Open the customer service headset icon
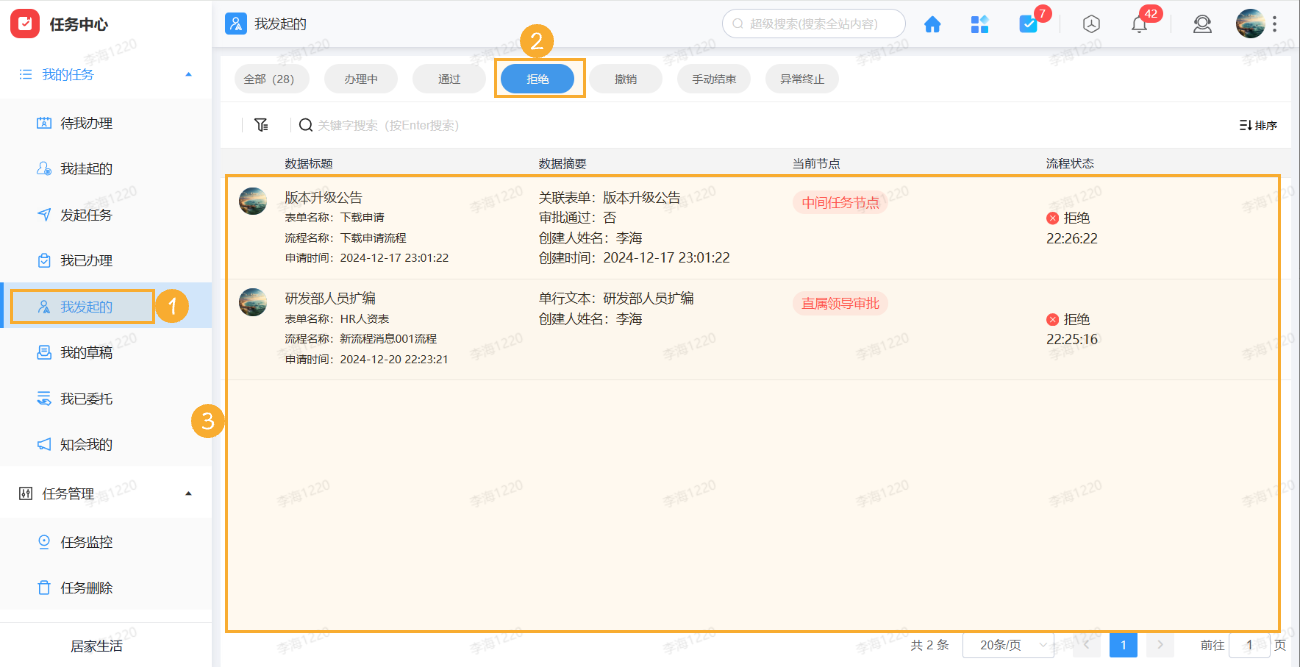The height and width of the screenshot is (667, 1300). 1202,24
